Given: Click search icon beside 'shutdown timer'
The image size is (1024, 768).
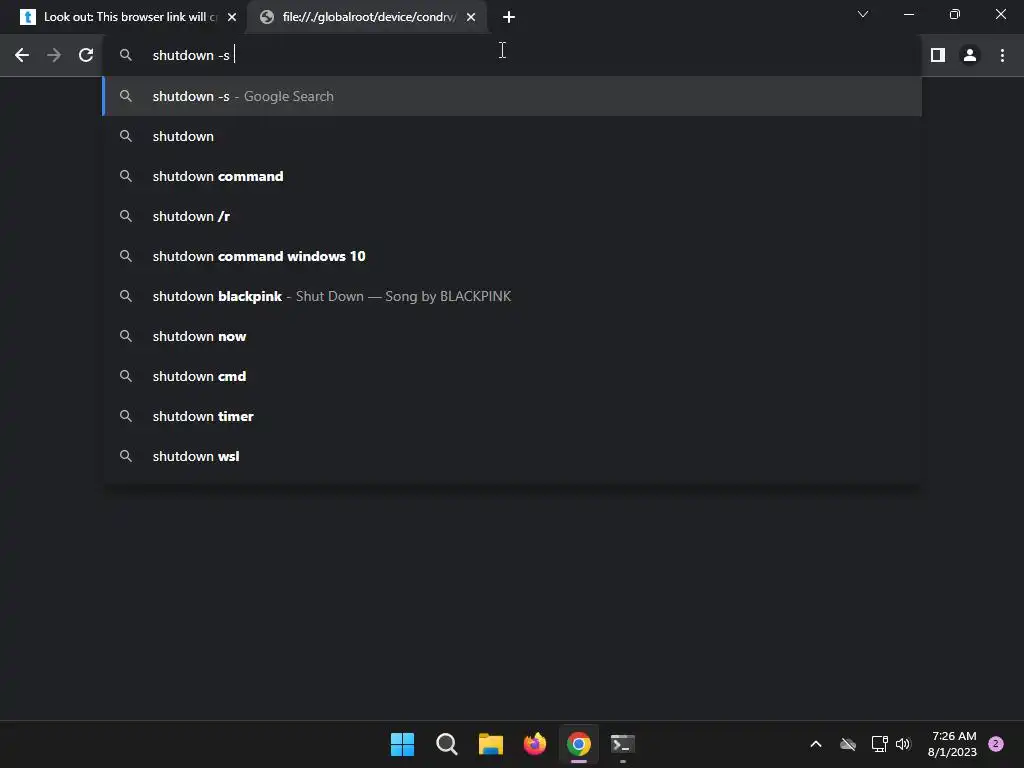Looking at the screenshot, I should click(x=125, y=416).
